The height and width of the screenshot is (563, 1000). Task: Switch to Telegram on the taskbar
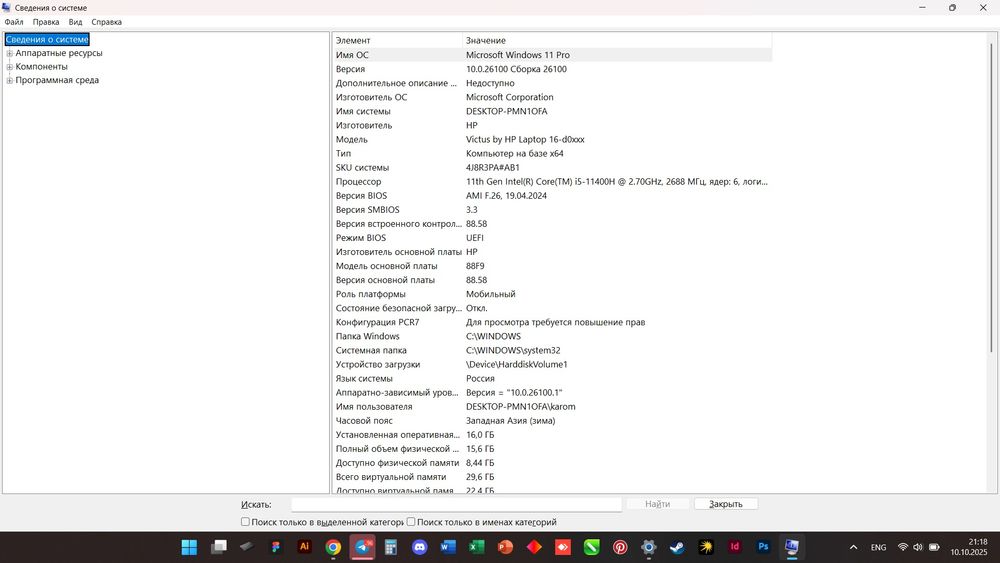[362, 547]
